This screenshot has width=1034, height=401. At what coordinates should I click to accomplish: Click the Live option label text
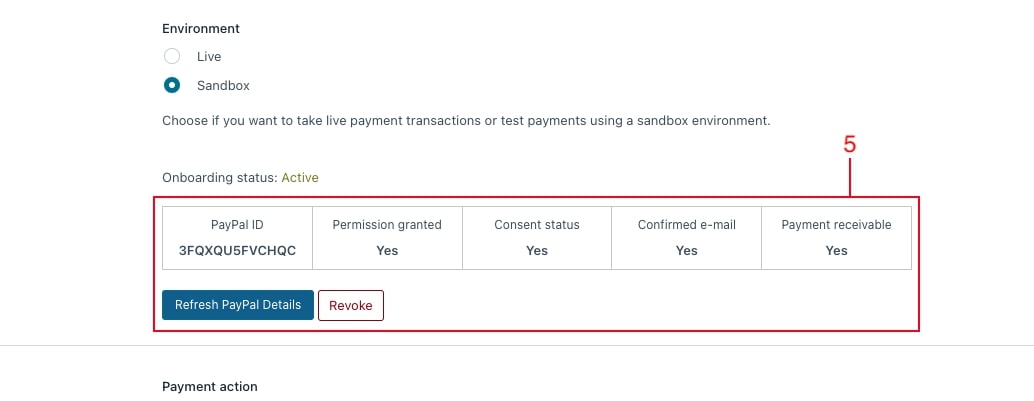pos(209,57)
